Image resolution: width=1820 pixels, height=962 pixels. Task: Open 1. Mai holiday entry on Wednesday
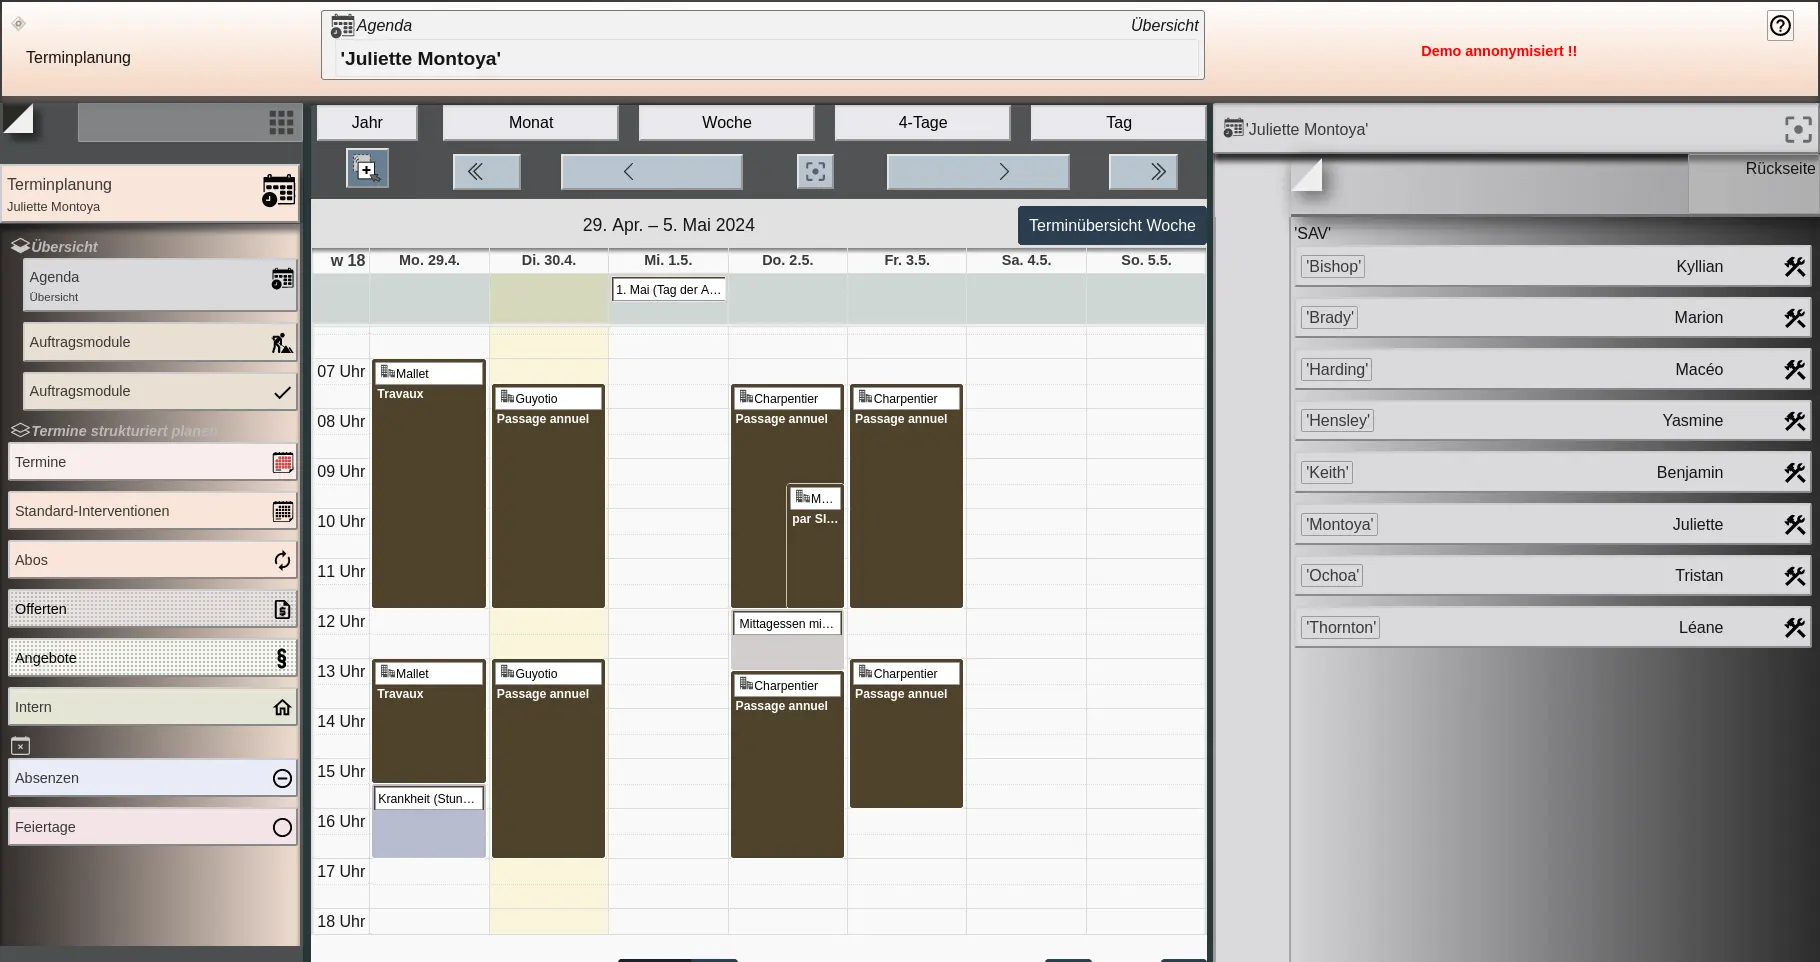(x=668, y=290)
